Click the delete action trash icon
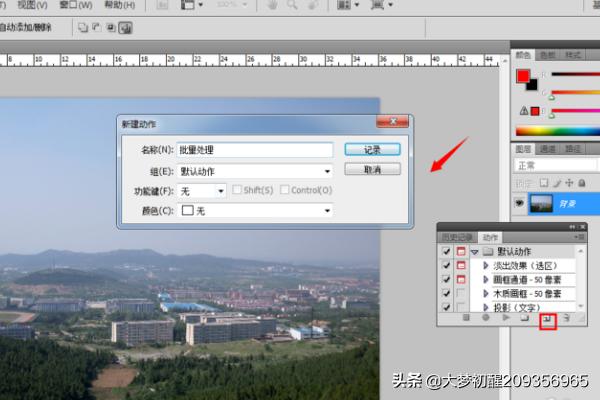Screen dimensions: 600x400 click(x=565, y=318)
